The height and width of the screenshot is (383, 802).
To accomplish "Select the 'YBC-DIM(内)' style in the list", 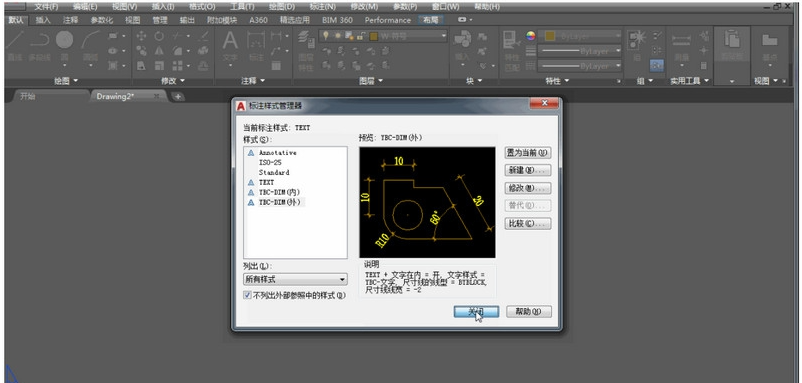I will (279, 192).
